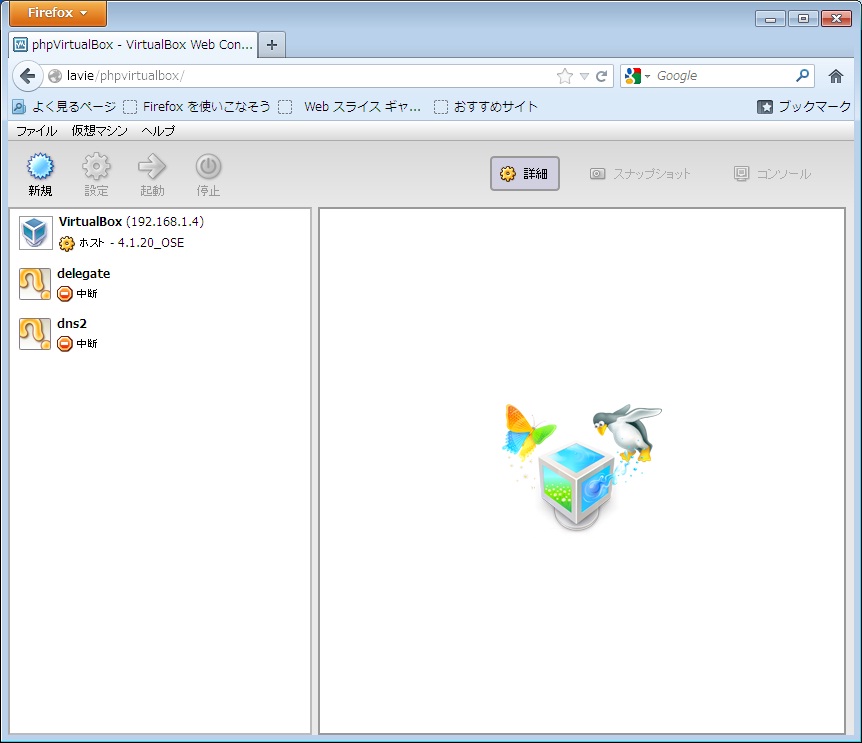Select the dns2 VM icon
This screenshot has width=862, height=743.
pos(35,334)
